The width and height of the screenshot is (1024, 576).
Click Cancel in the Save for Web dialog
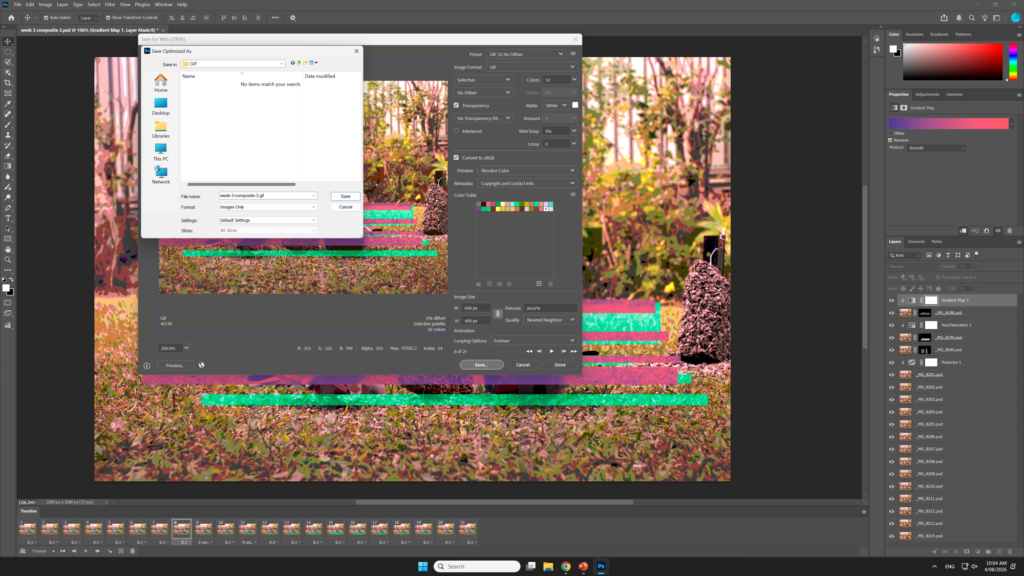click(x=523, y=364)
